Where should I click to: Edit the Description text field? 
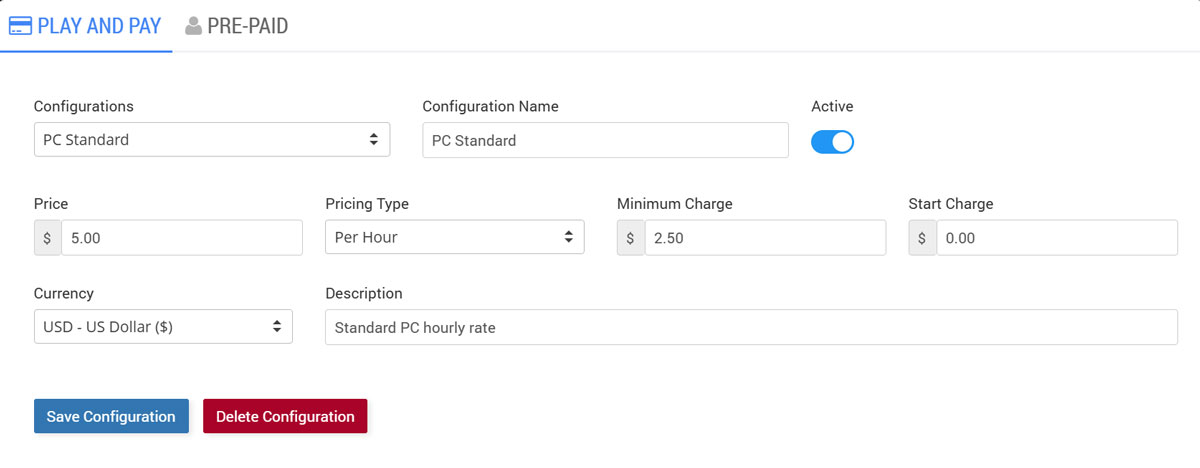750,327
